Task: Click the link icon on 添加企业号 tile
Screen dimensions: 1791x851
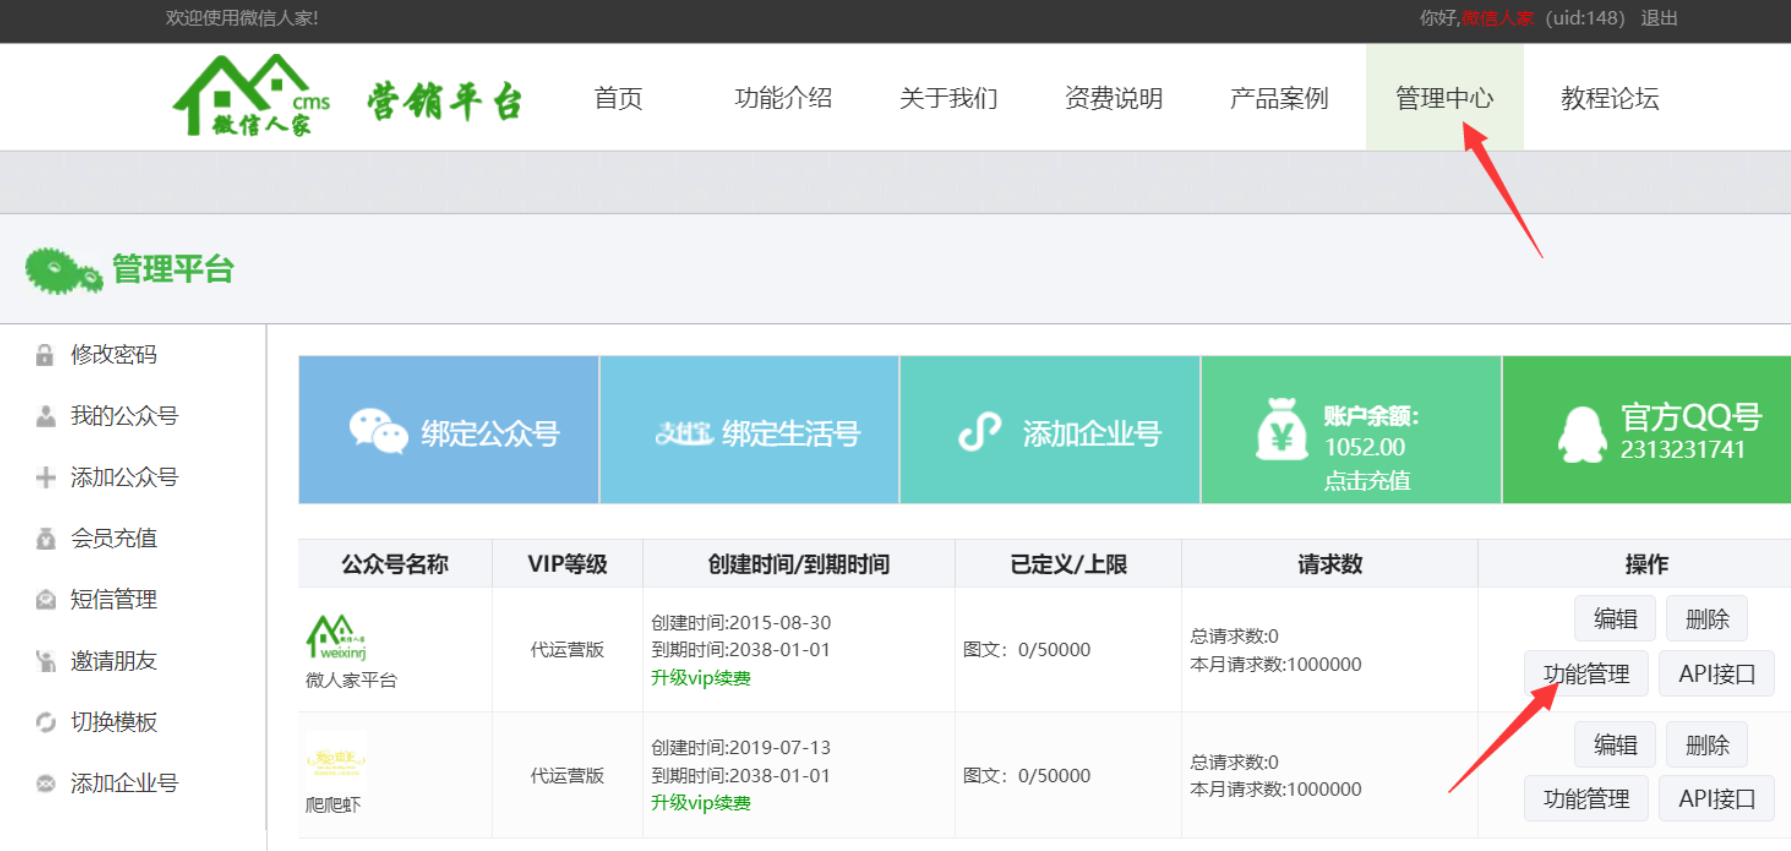Action: point(980,432)
